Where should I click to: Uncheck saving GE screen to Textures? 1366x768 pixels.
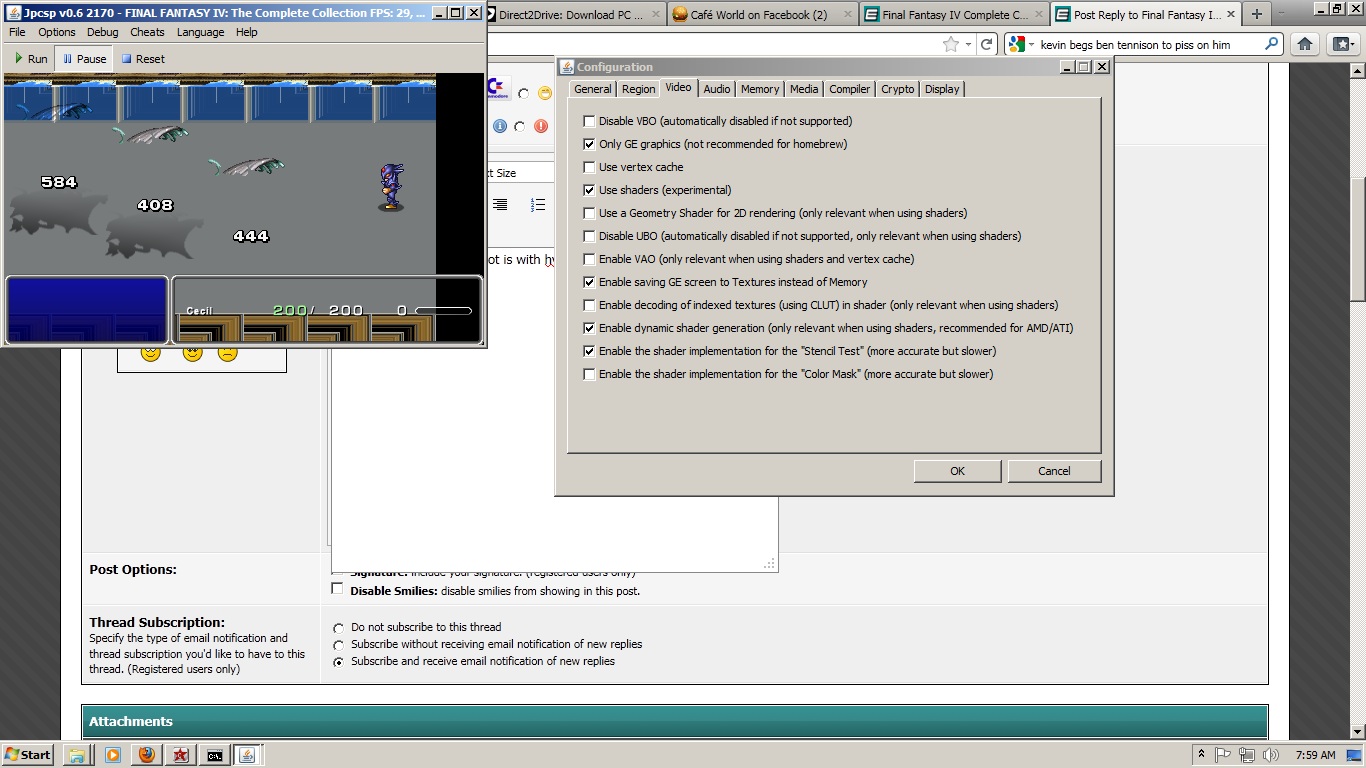click(x=589, y=282)
